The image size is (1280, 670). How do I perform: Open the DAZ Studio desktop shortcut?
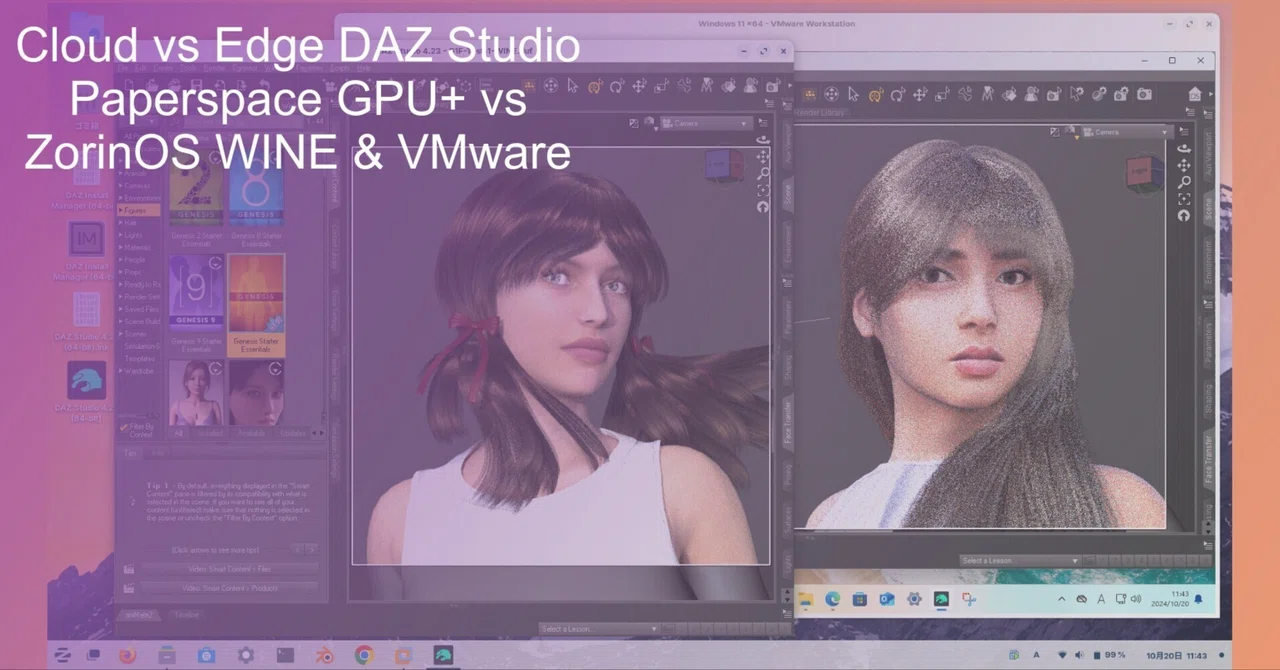87,380
